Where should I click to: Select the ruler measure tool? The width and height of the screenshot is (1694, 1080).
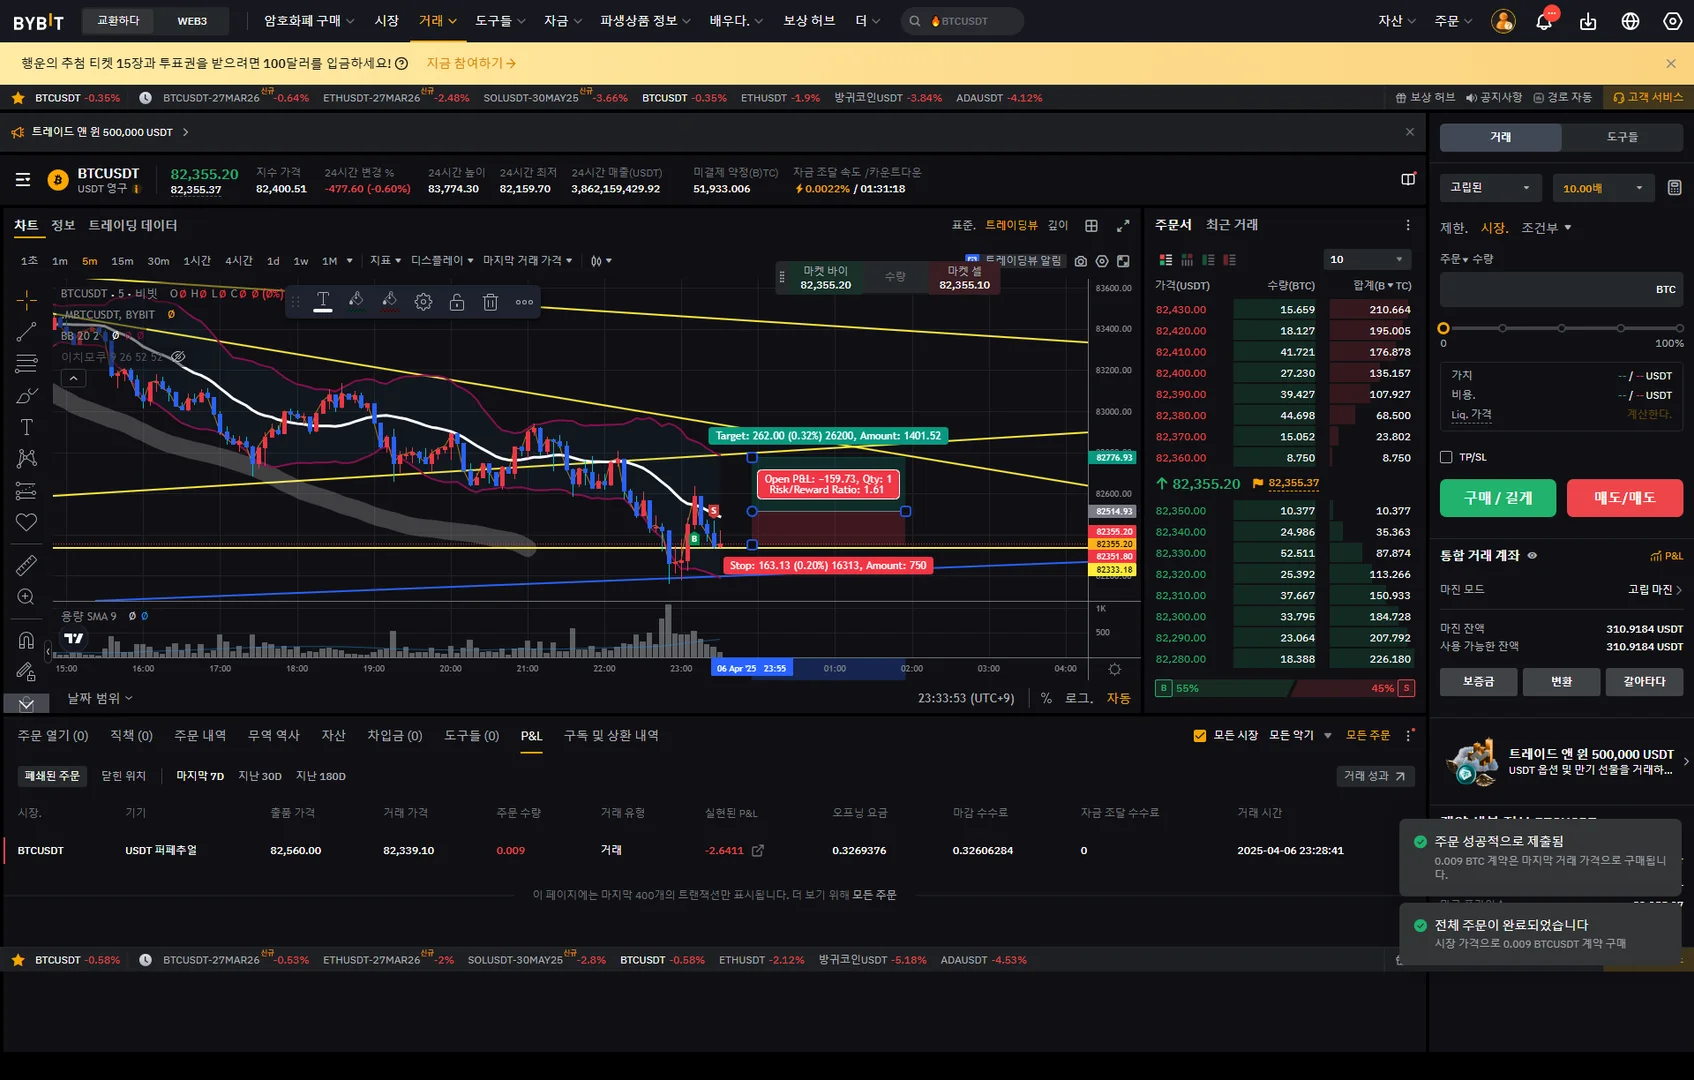[27, 566]
